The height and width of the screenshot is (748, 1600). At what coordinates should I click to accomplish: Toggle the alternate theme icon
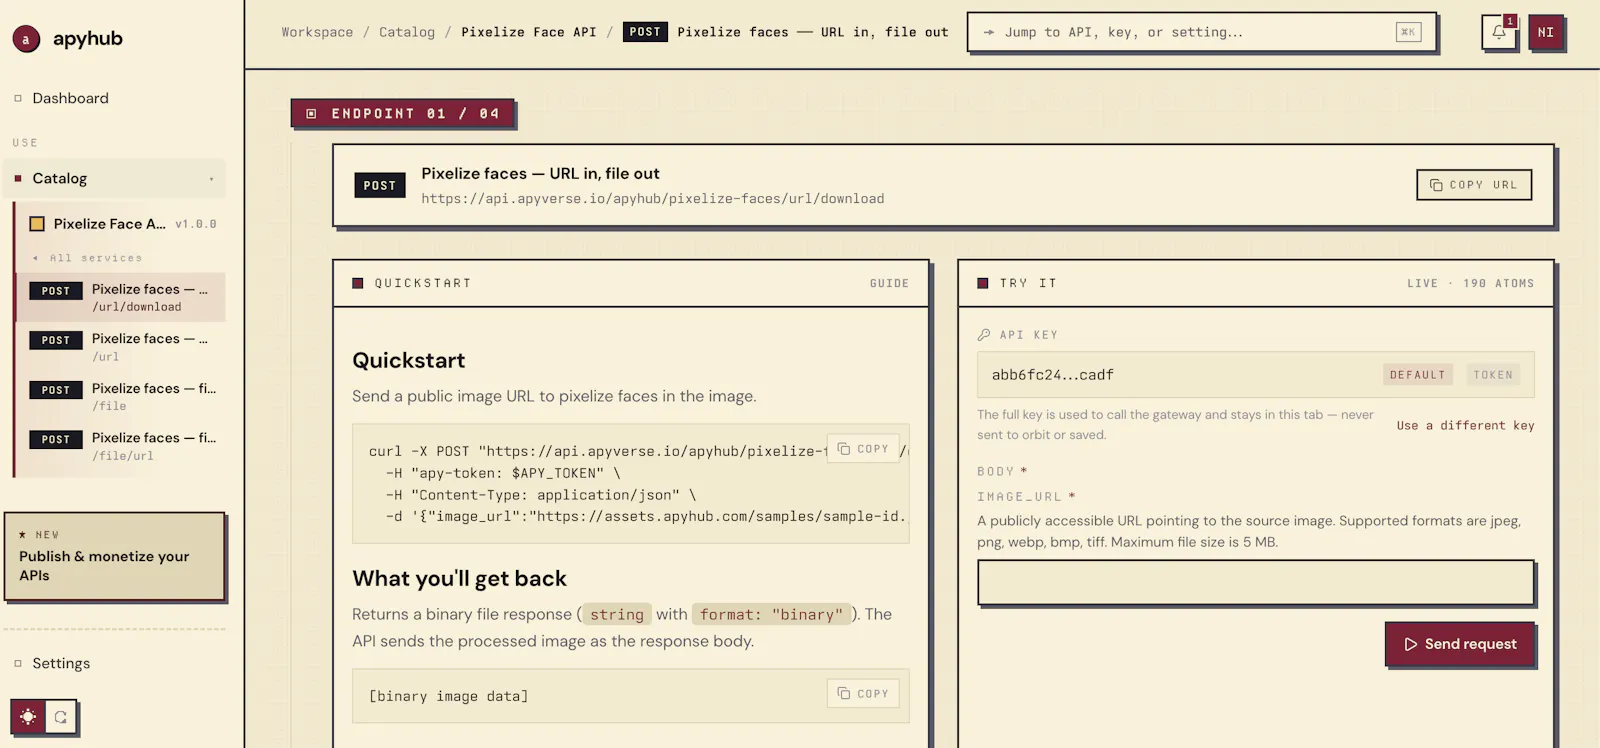click(61, 717)
